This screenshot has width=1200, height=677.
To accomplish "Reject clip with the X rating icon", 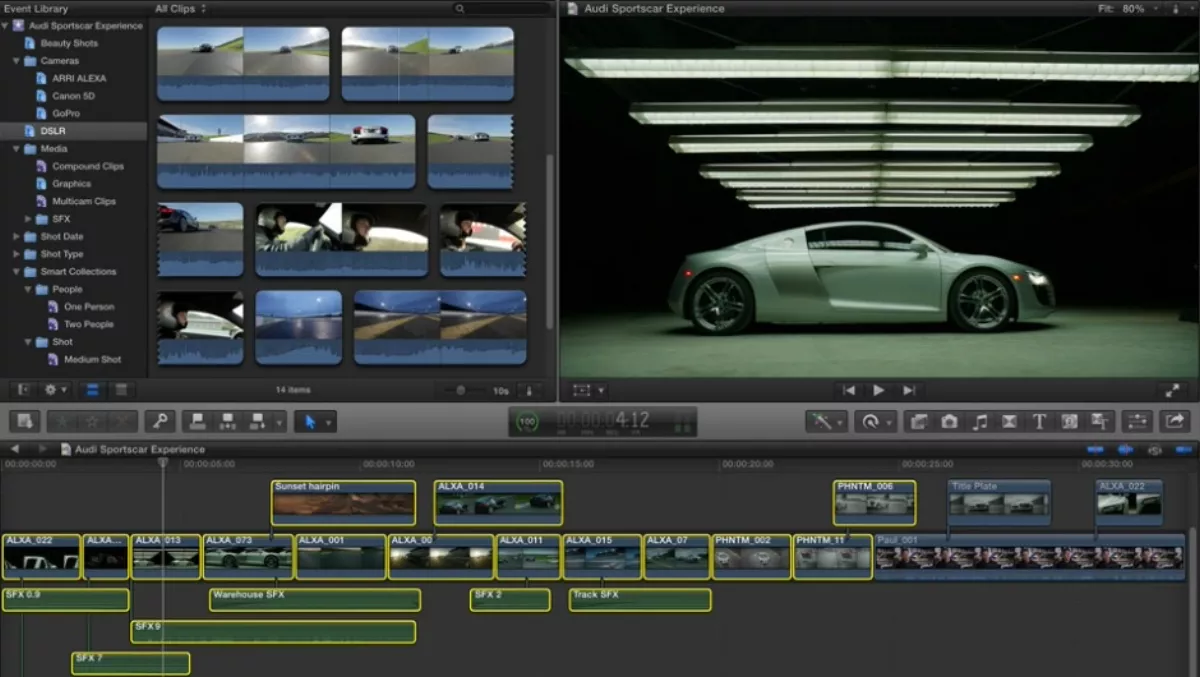I will coord(122,421).
